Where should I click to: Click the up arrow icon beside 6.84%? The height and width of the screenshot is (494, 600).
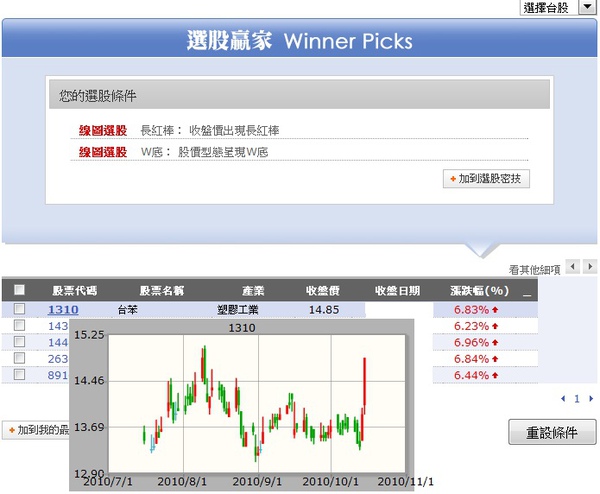495,359
